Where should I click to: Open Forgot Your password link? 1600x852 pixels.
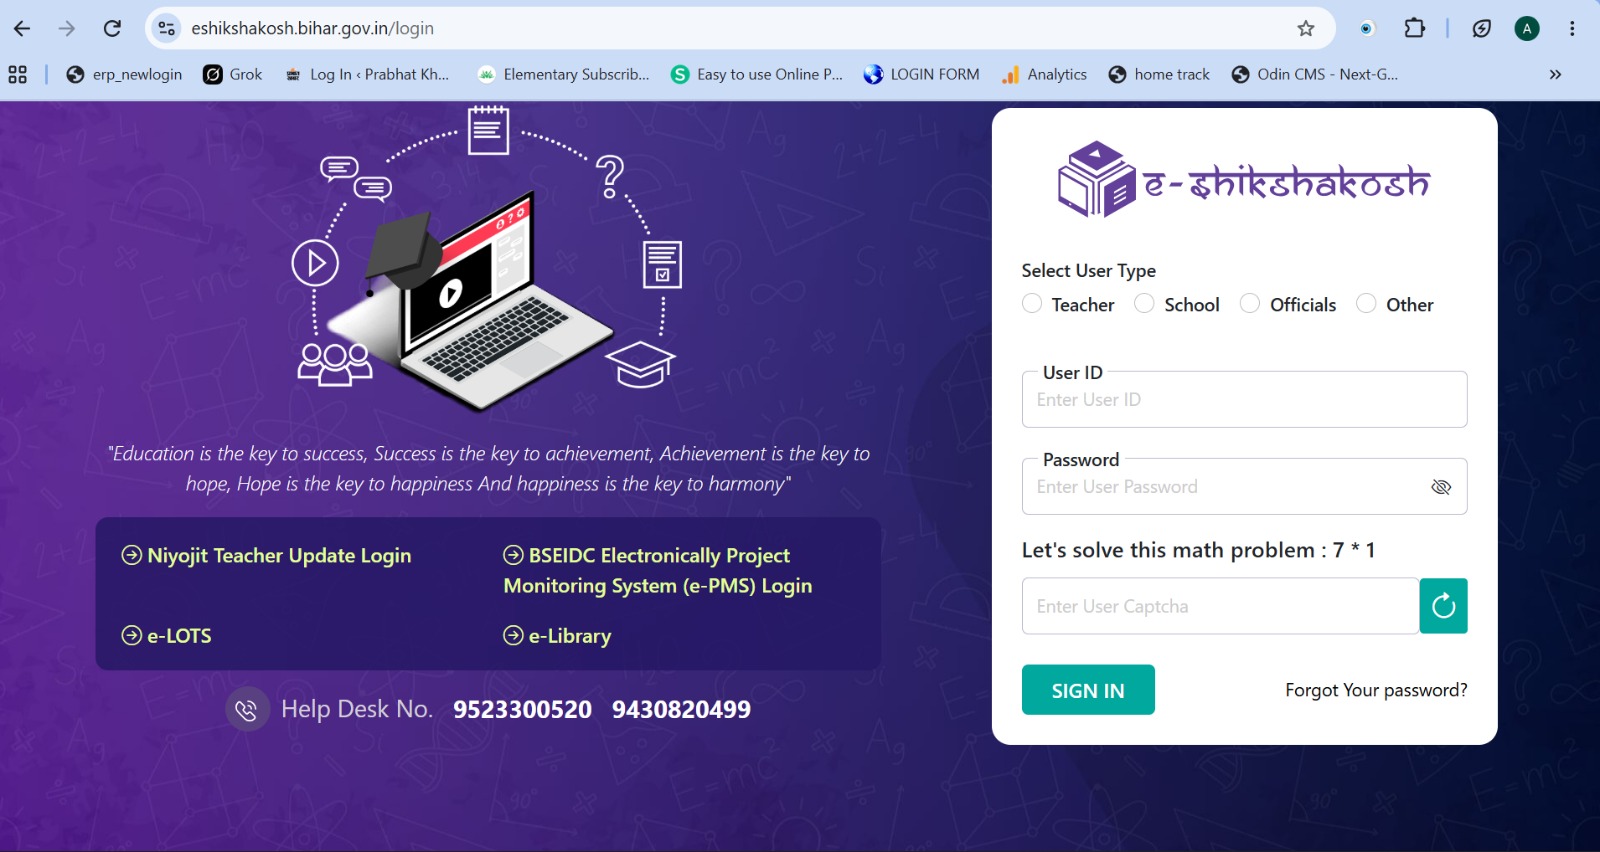click(1376, 690)
